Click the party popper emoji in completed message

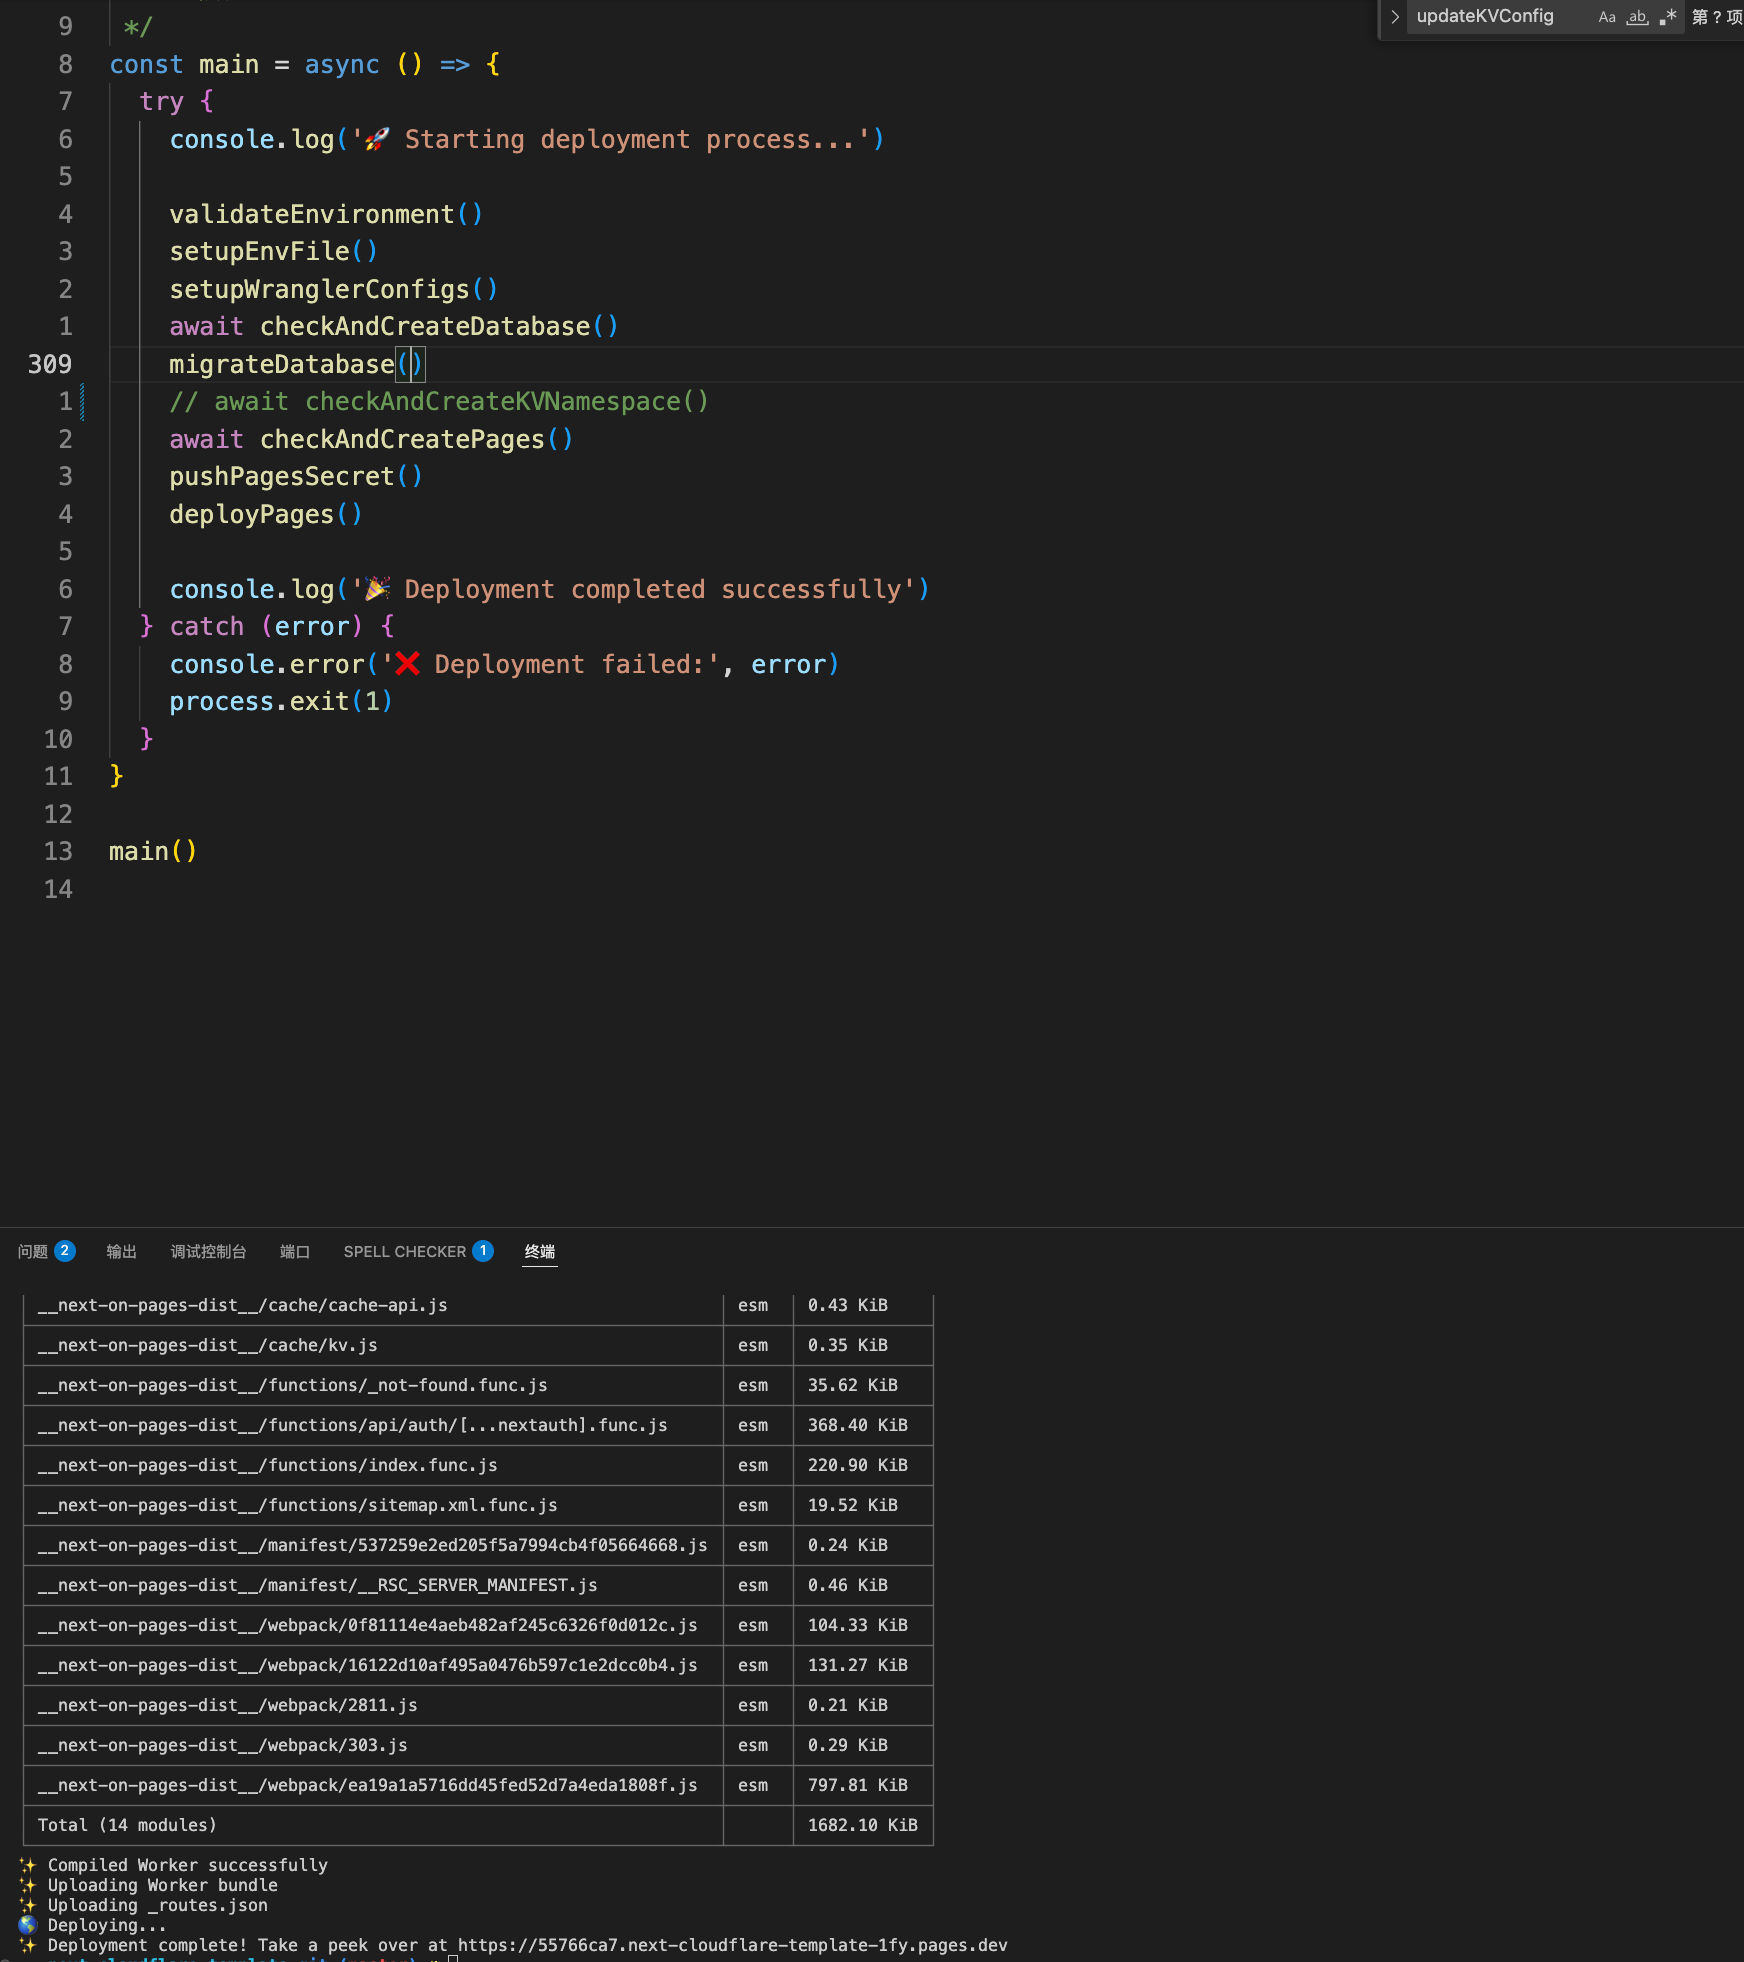[377, 589]
